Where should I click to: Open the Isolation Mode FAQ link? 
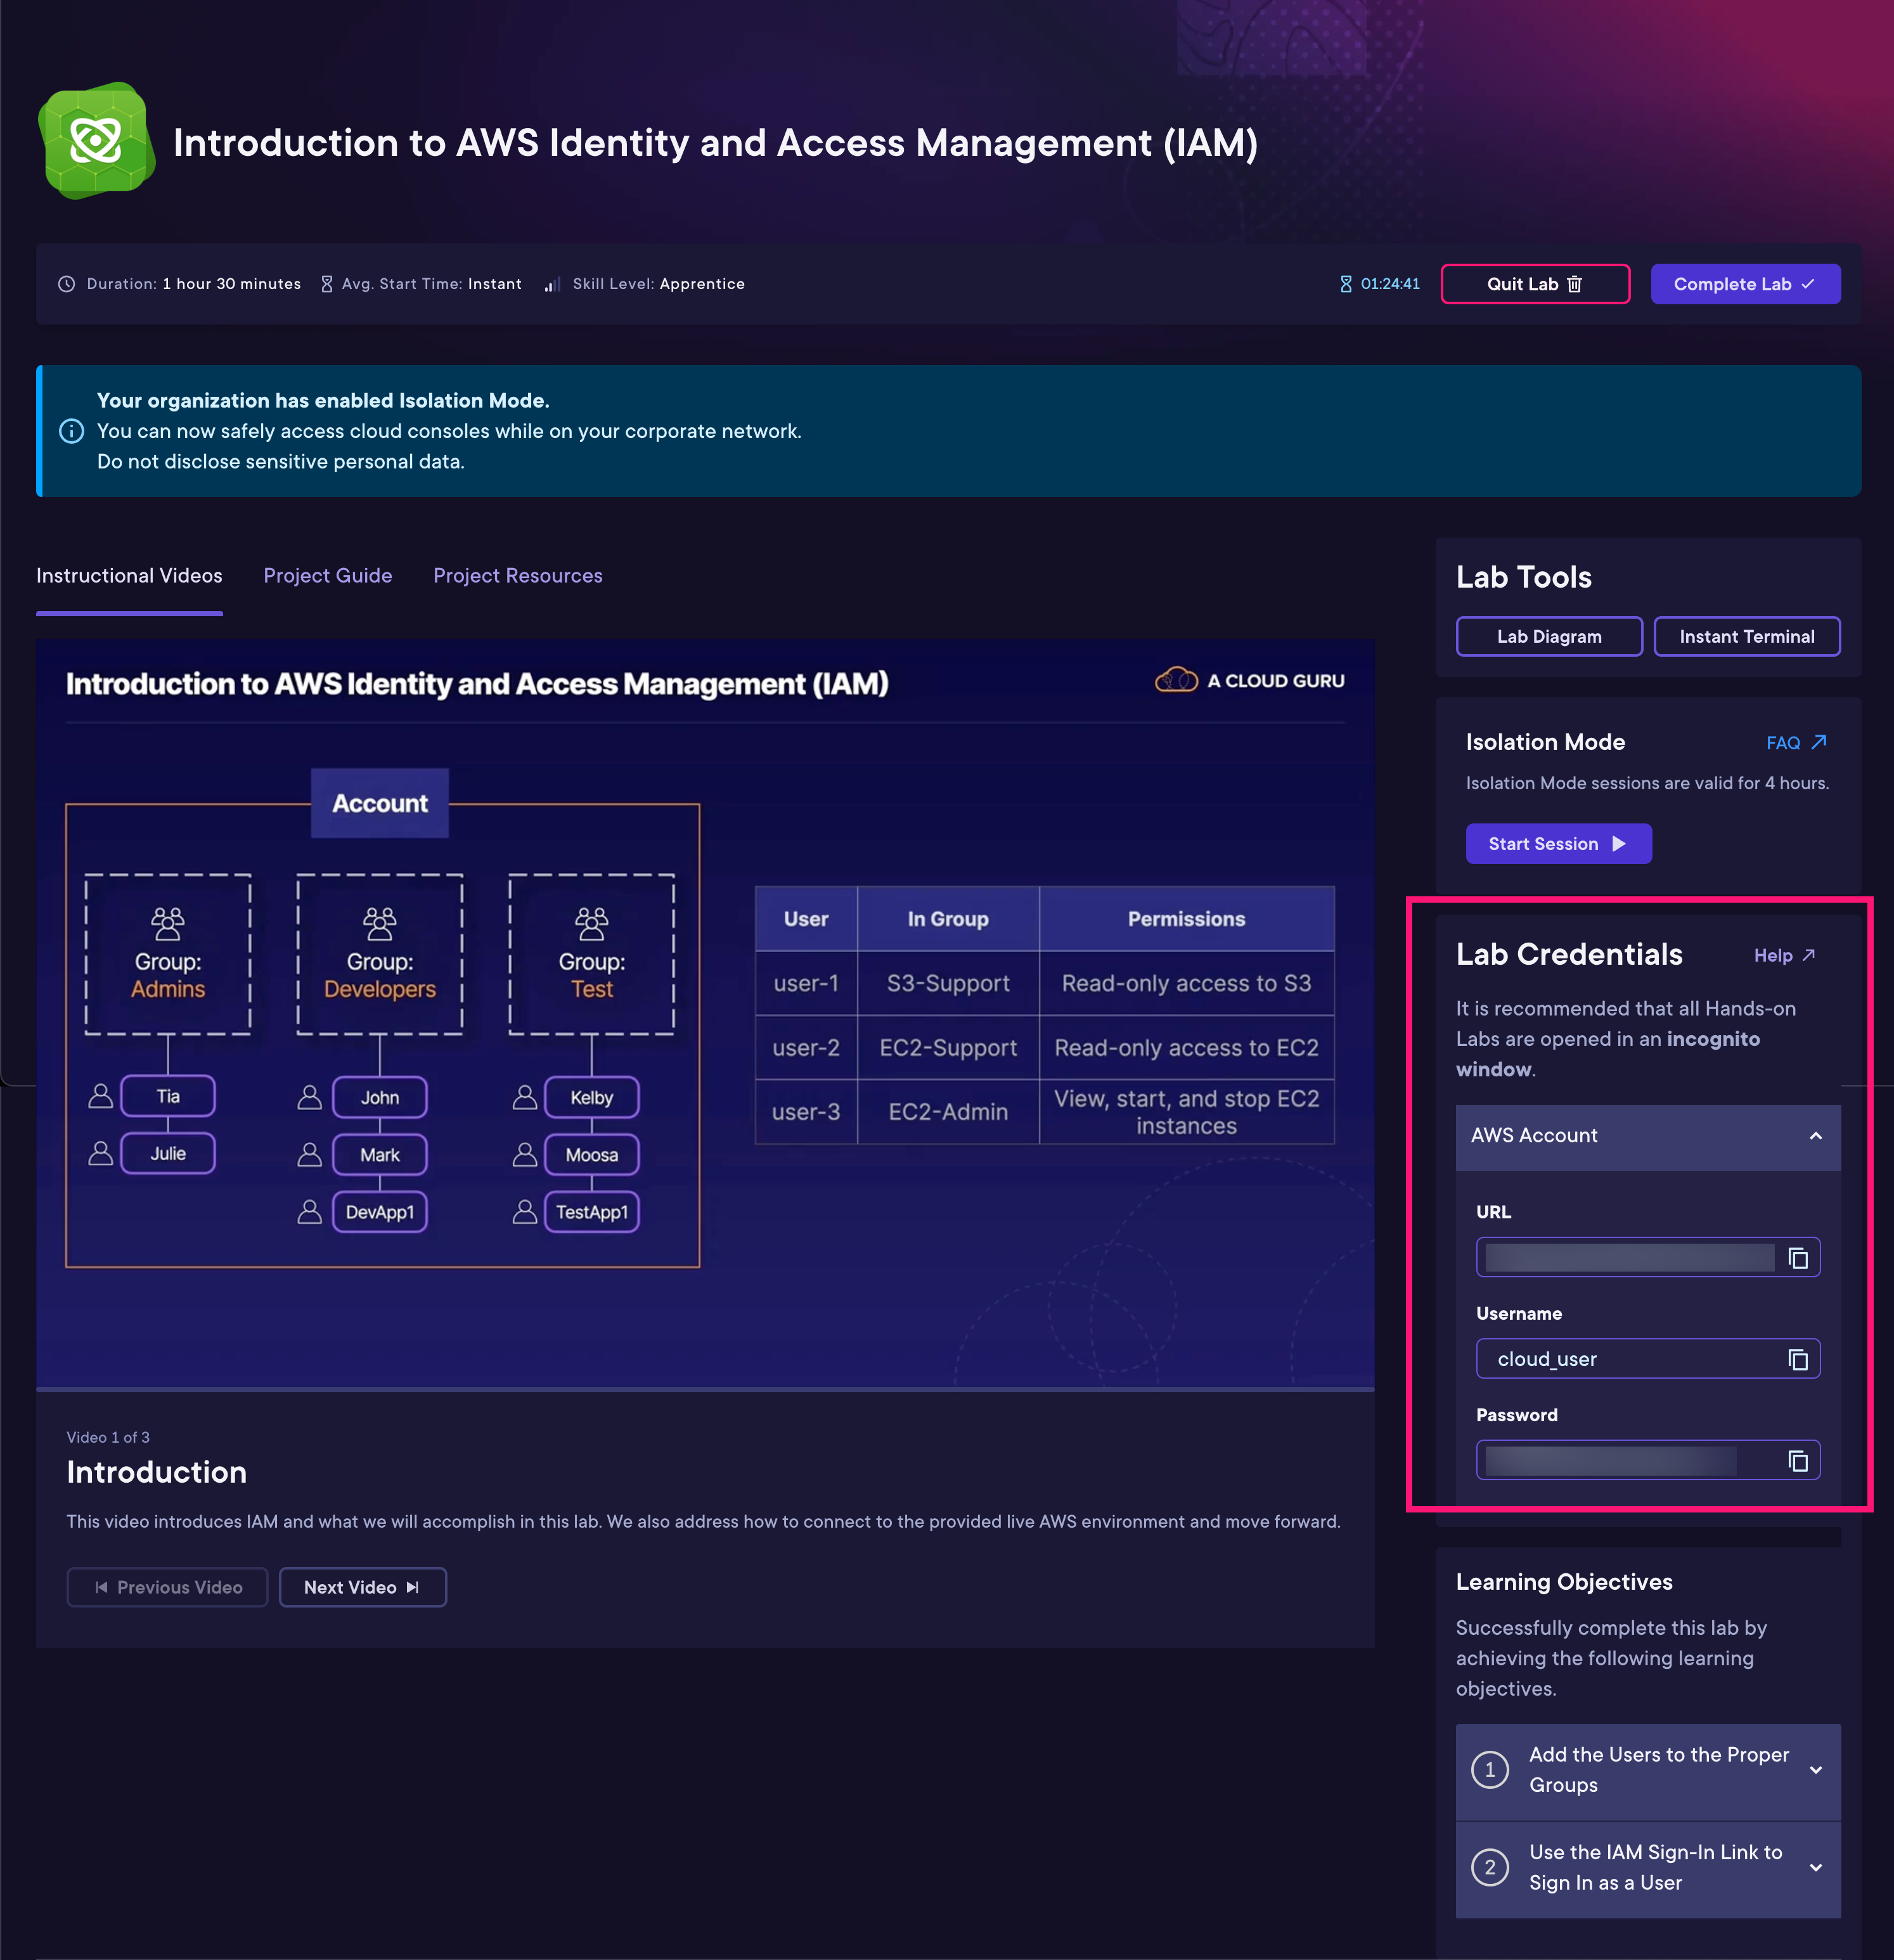coord(1795,743)
